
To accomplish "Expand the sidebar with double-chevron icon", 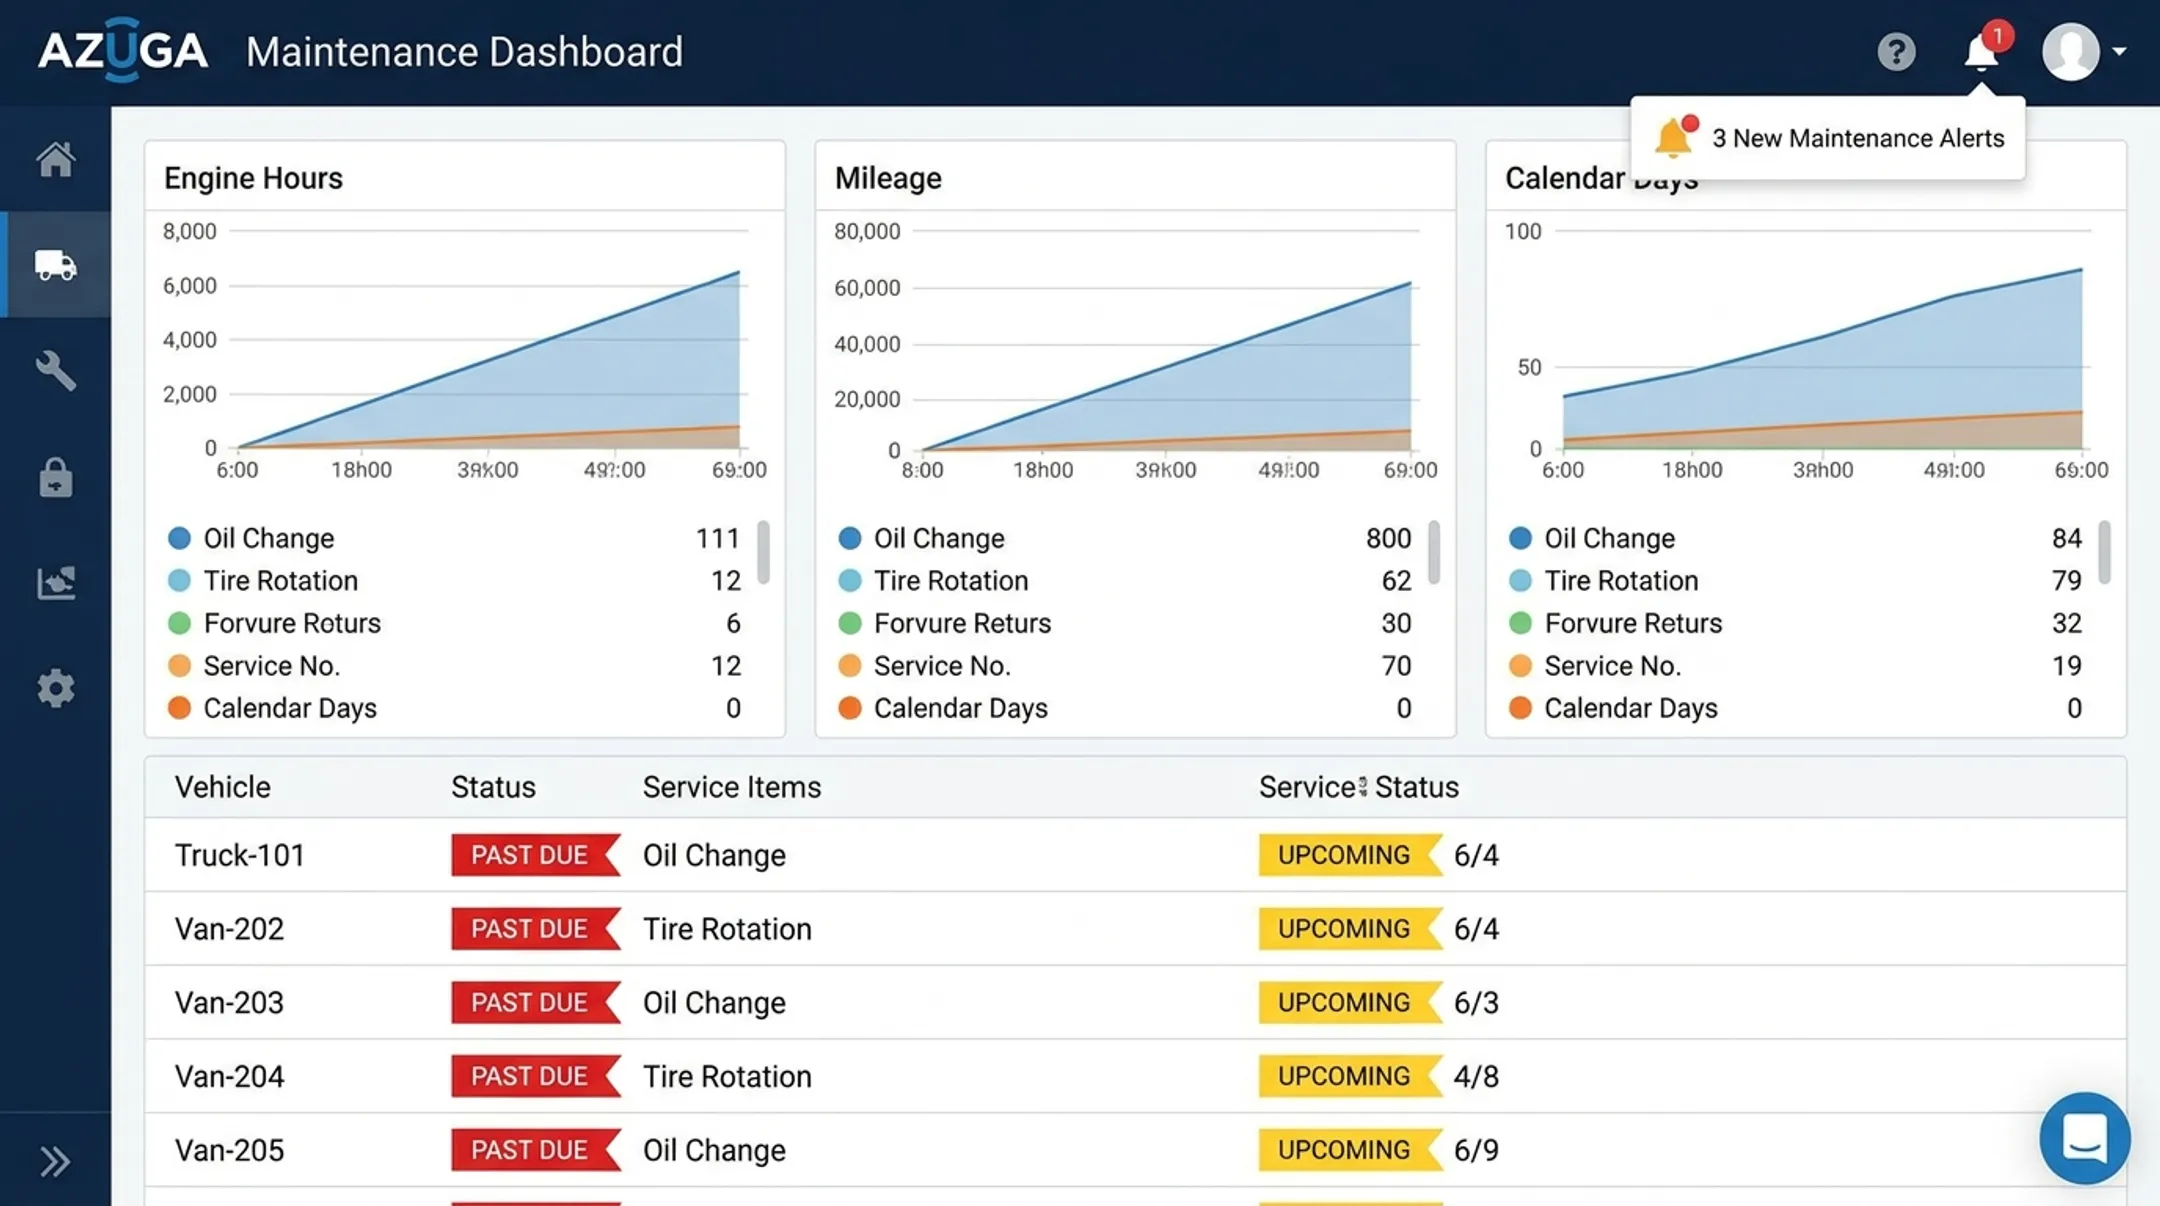I will [x=55, y=1162].
